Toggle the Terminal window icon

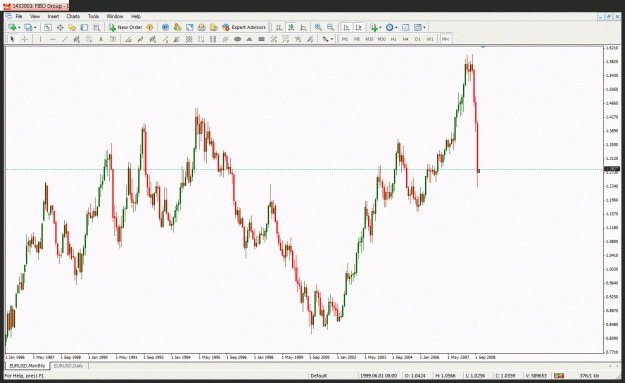pos(84,27)
